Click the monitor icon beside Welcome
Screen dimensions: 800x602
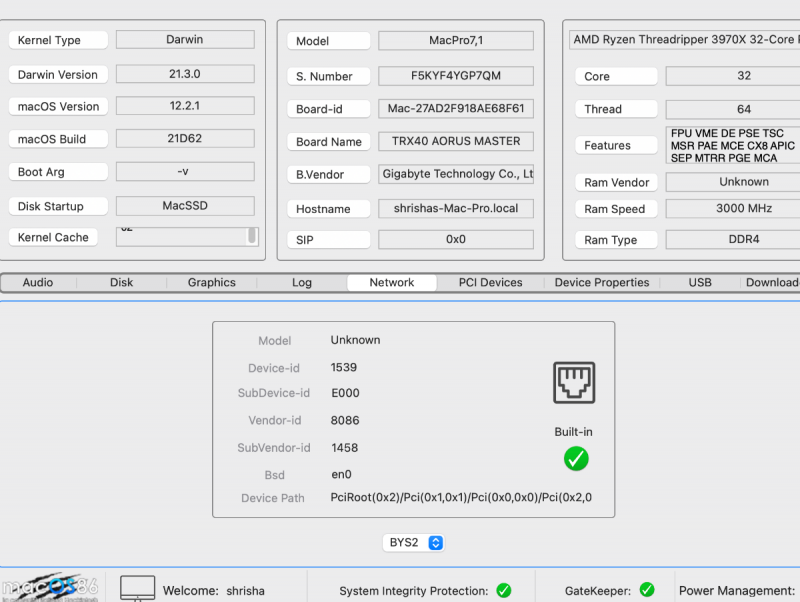coord(138,588)
